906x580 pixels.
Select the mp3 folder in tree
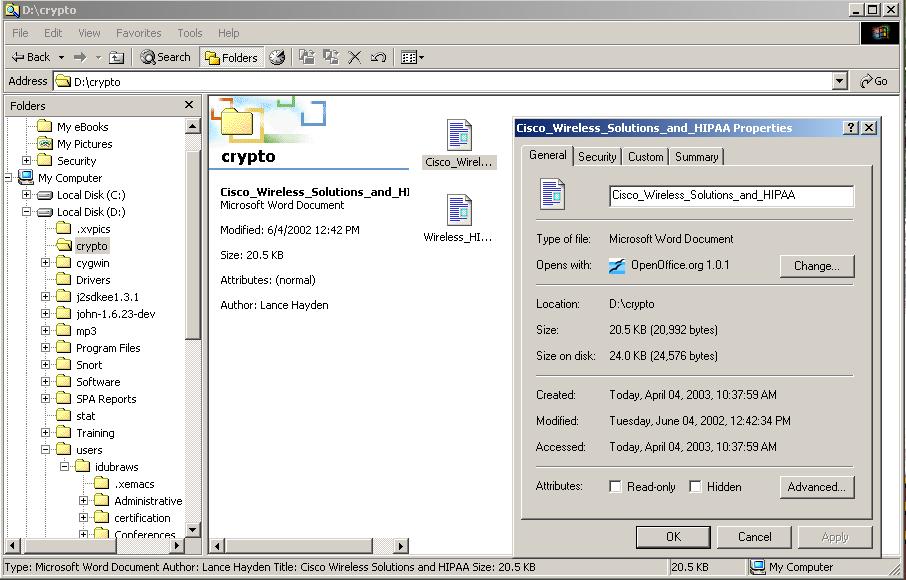(86, 330)
